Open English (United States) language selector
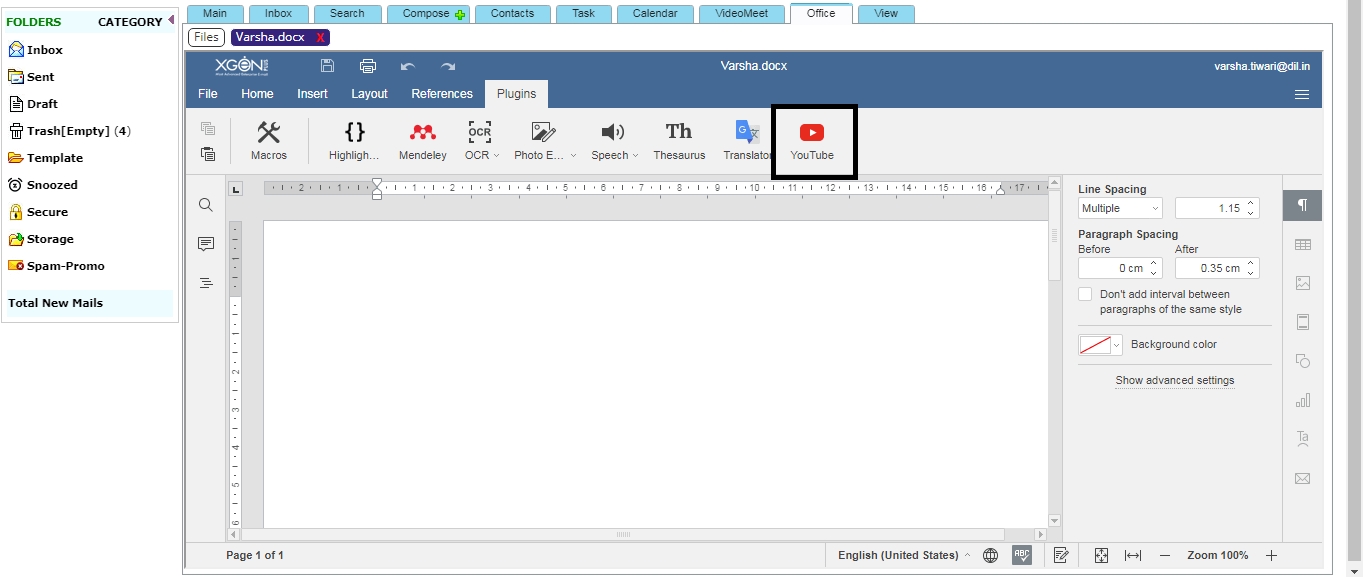The width and height of the screenshot is (1363, 577). pos(904,555)
